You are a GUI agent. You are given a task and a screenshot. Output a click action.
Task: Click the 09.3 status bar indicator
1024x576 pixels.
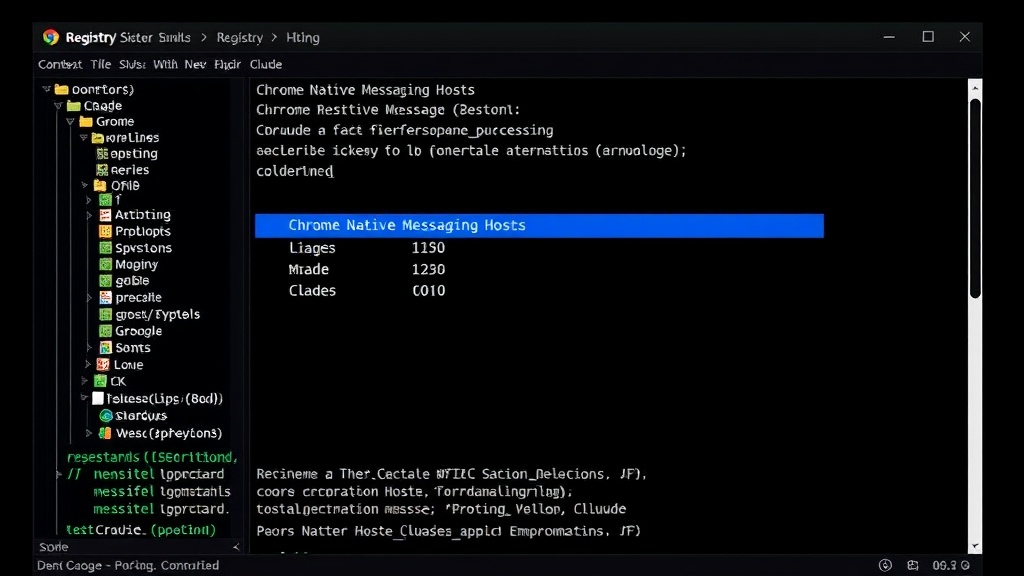[x=951, y=566]
